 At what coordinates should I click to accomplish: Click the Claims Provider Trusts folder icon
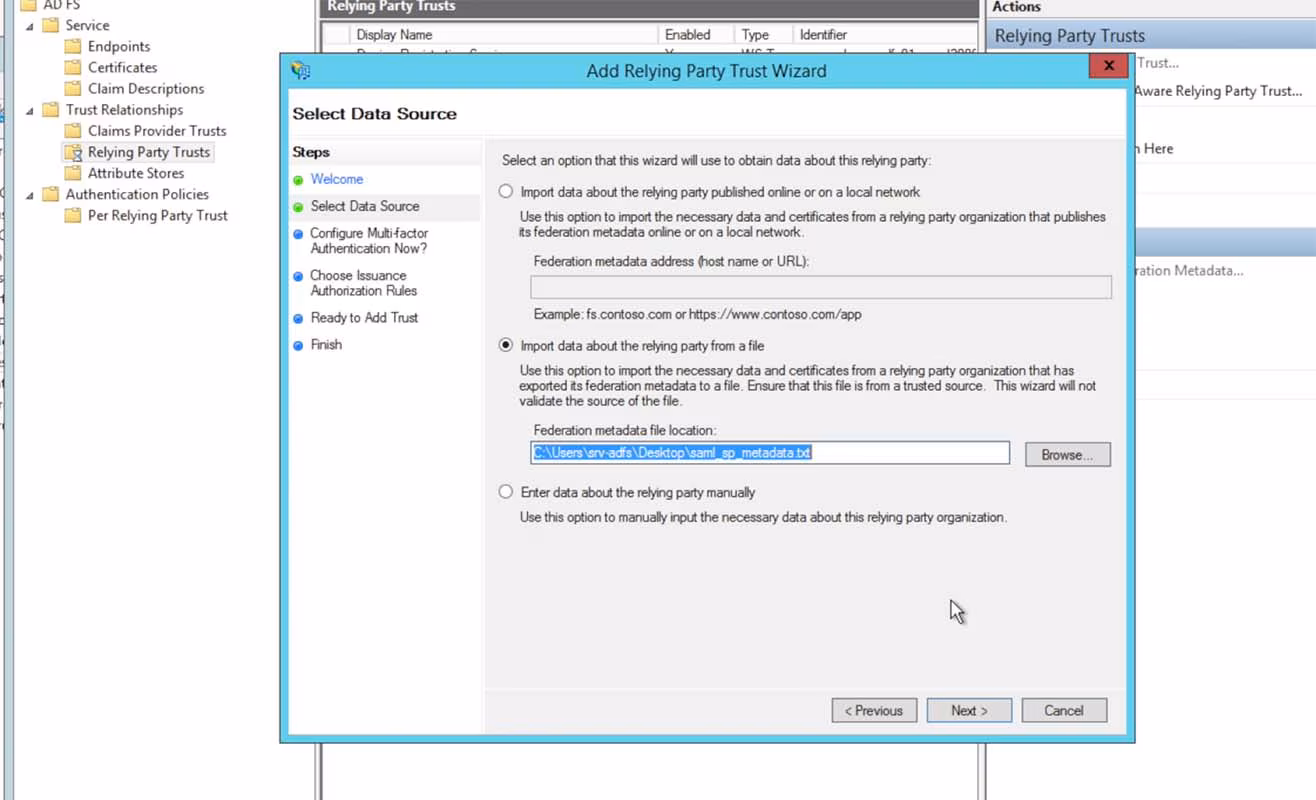[74, 130]
